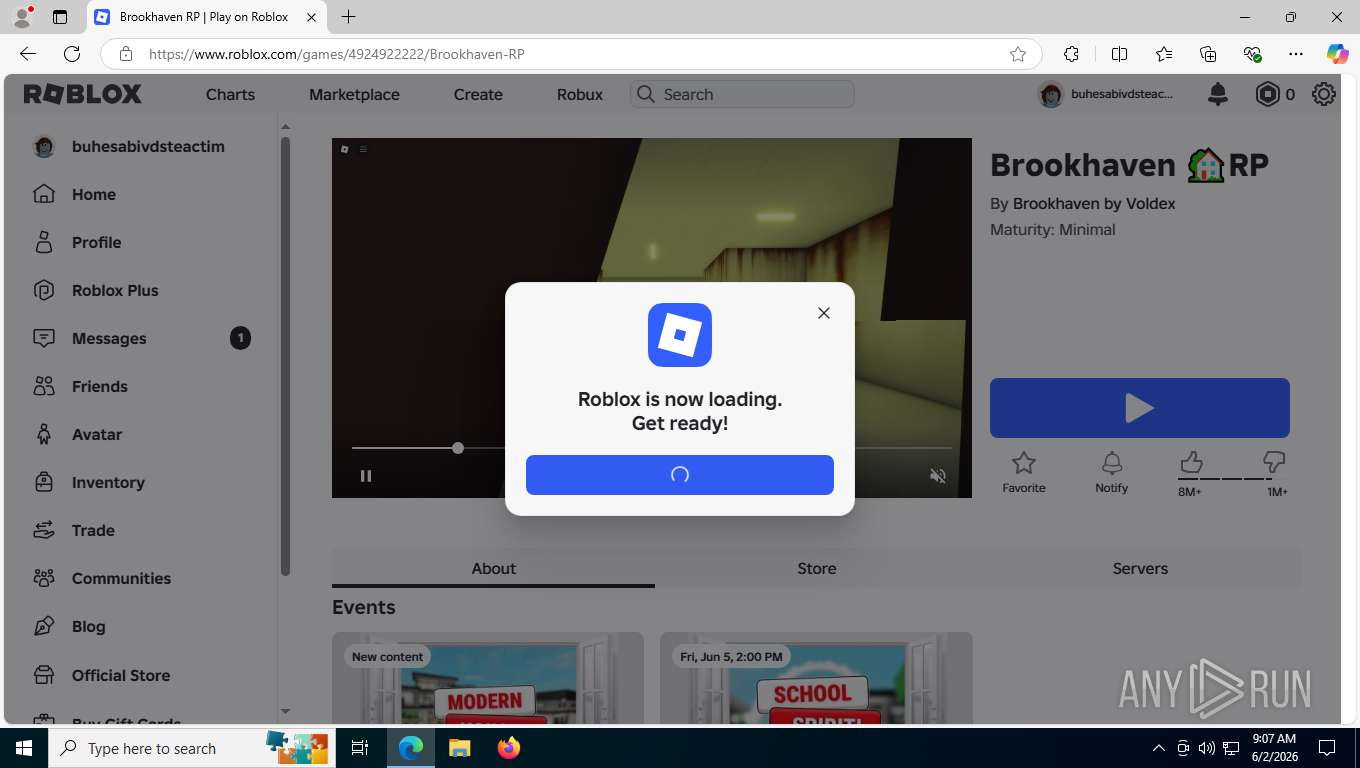
Task: Open browser essentials icon
Action: [1252, 54]
